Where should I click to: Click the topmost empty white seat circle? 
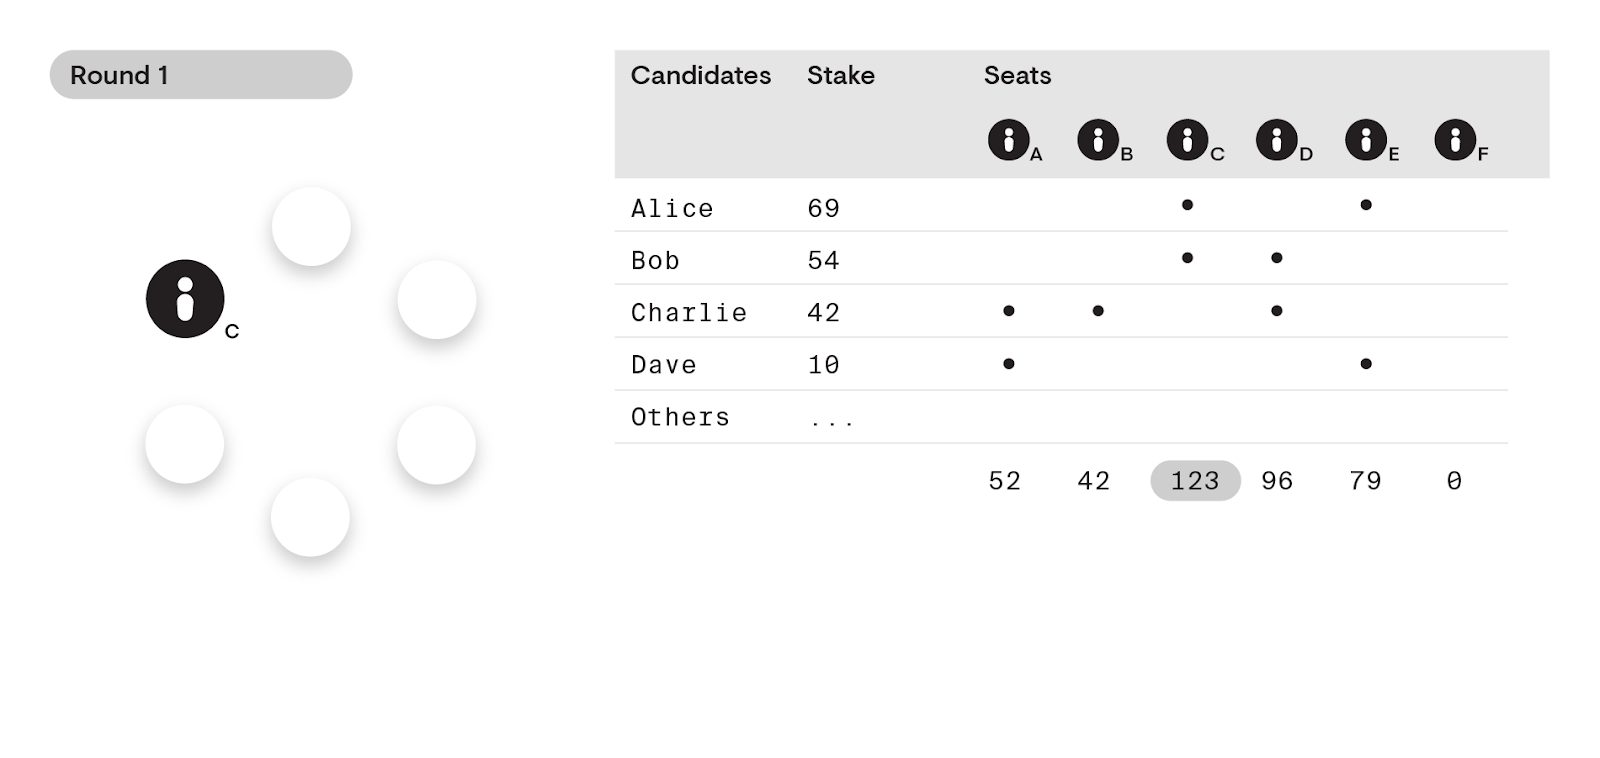tap(311, 227)
